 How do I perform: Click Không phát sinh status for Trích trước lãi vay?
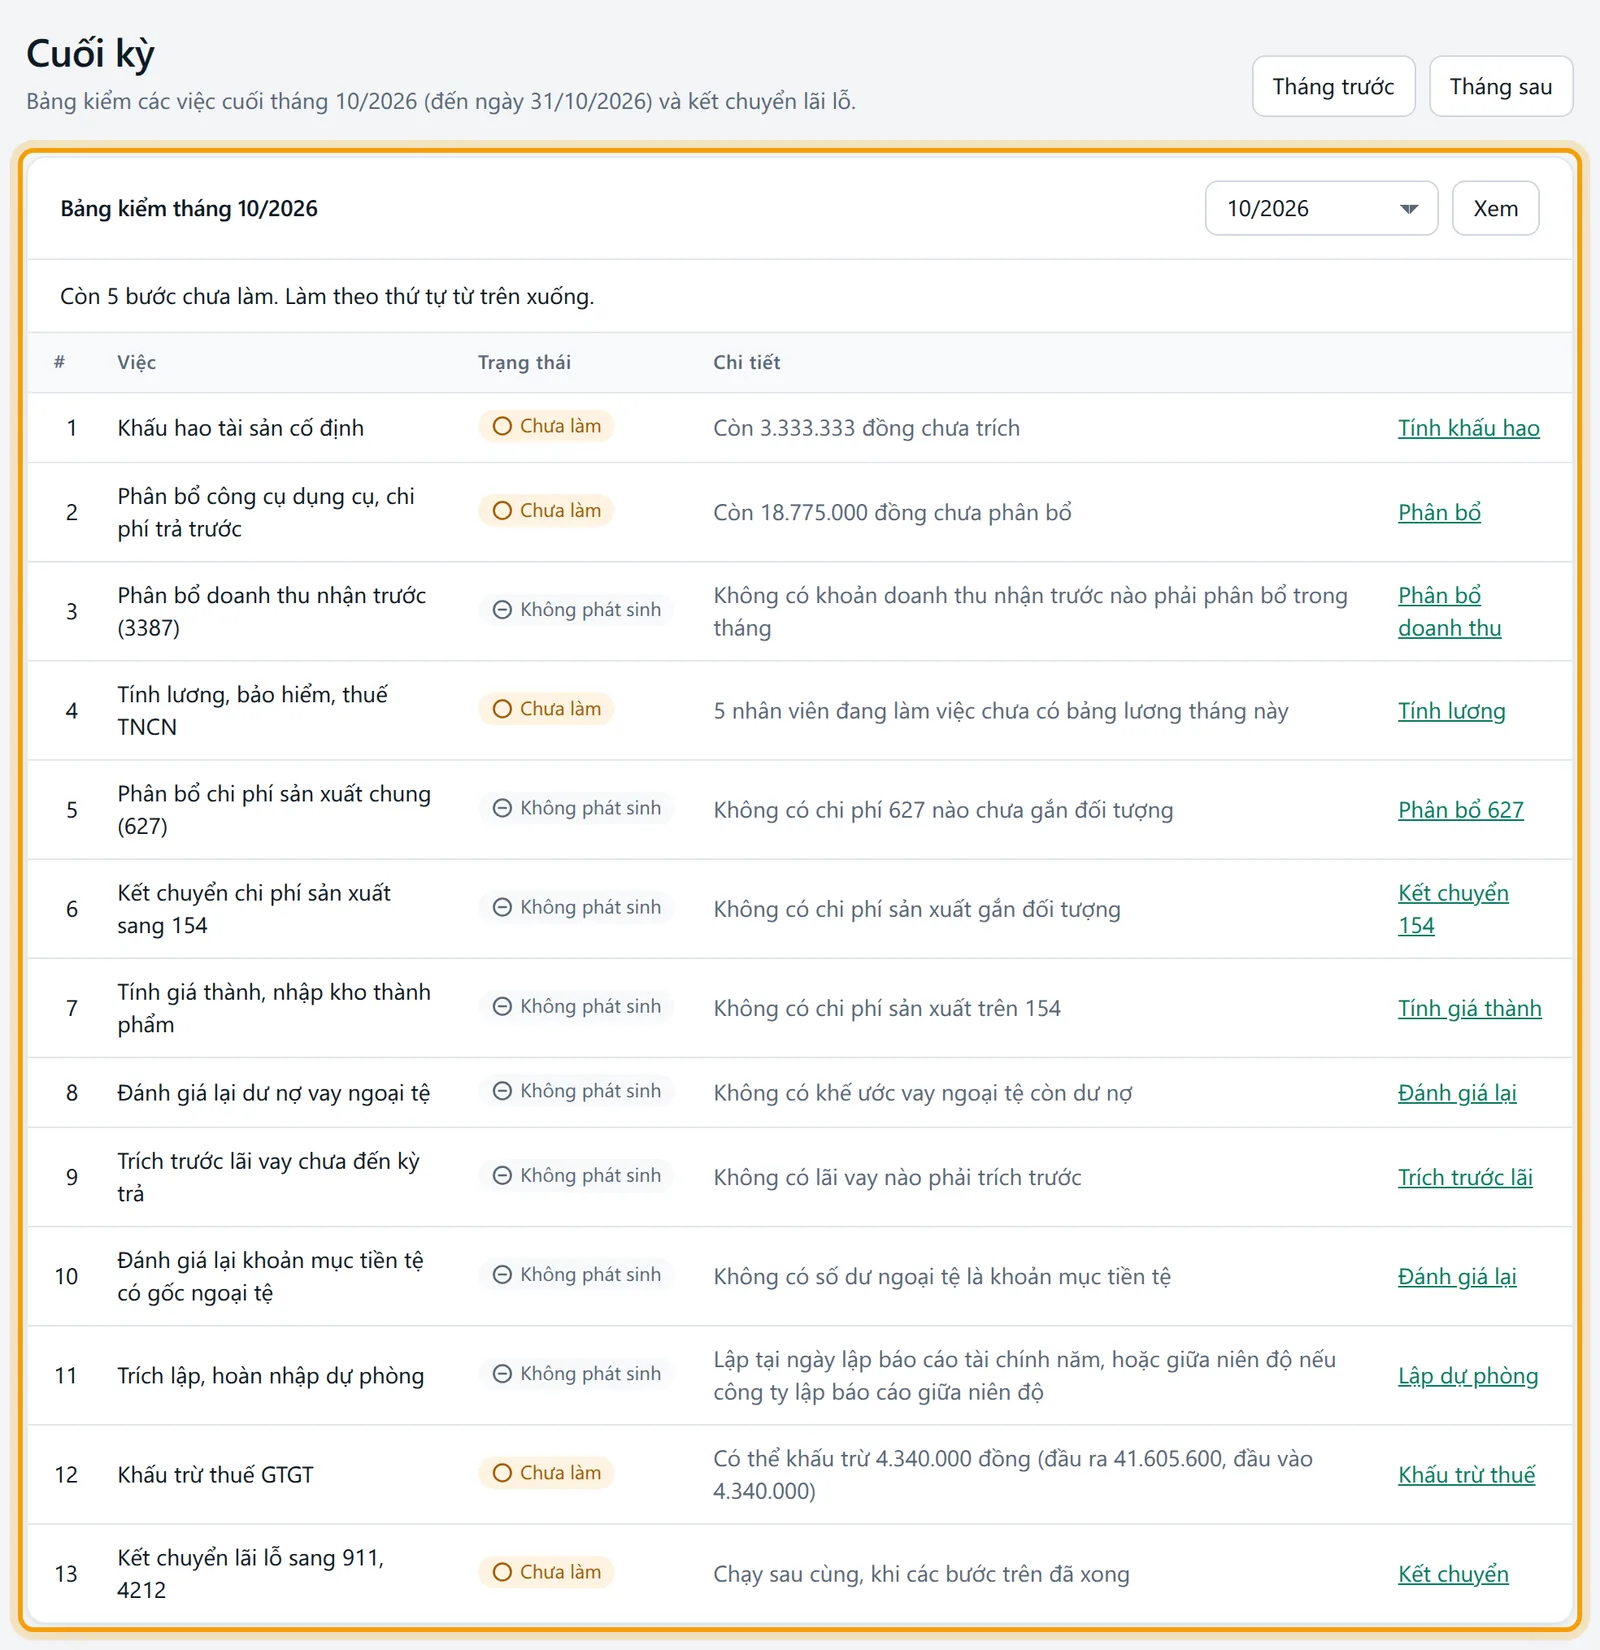[x=576, y=1175]
